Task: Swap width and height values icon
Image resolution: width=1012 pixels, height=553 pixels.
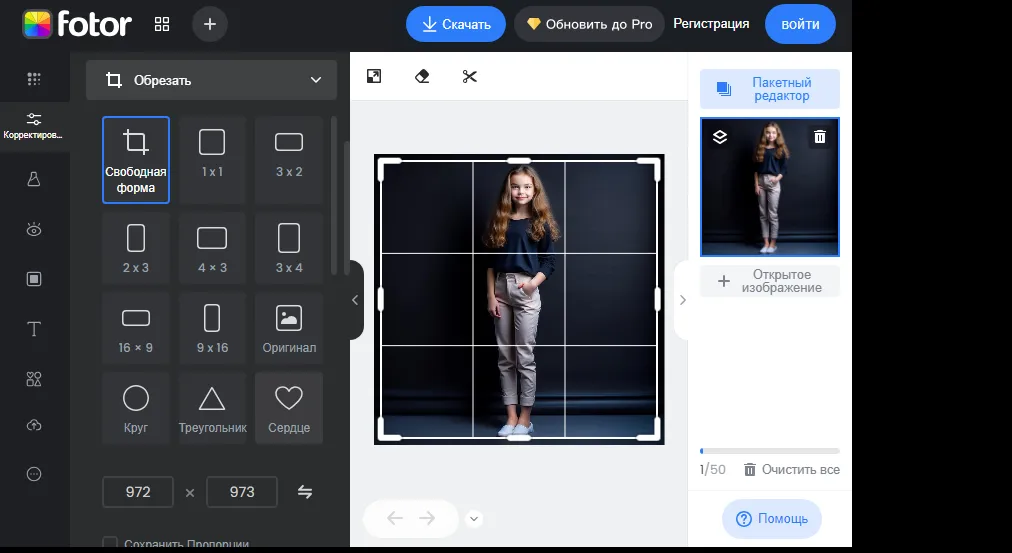Action: tap(305, 492)
